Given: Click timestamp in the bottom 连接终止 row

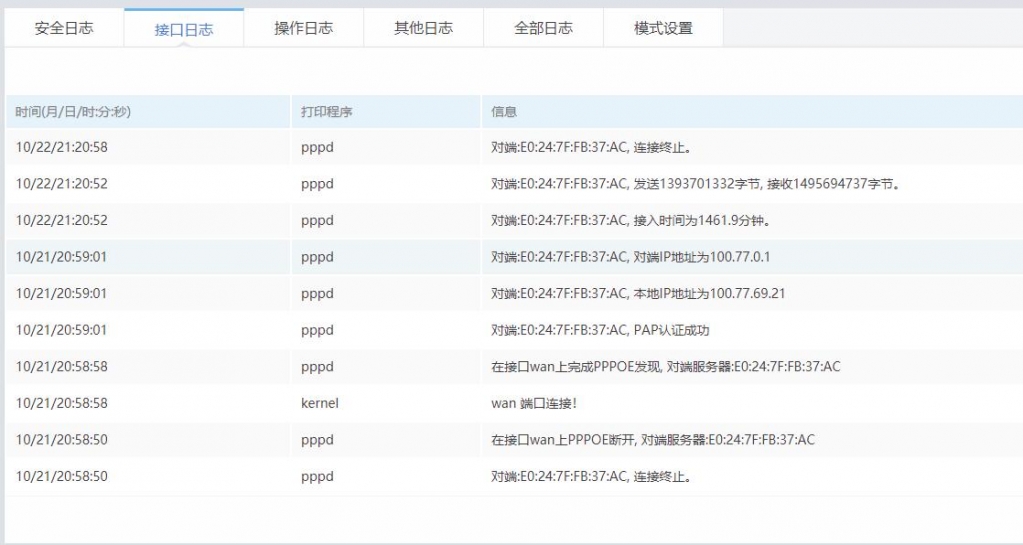Looking at the screenshot, I should click(x=61, y=476).
